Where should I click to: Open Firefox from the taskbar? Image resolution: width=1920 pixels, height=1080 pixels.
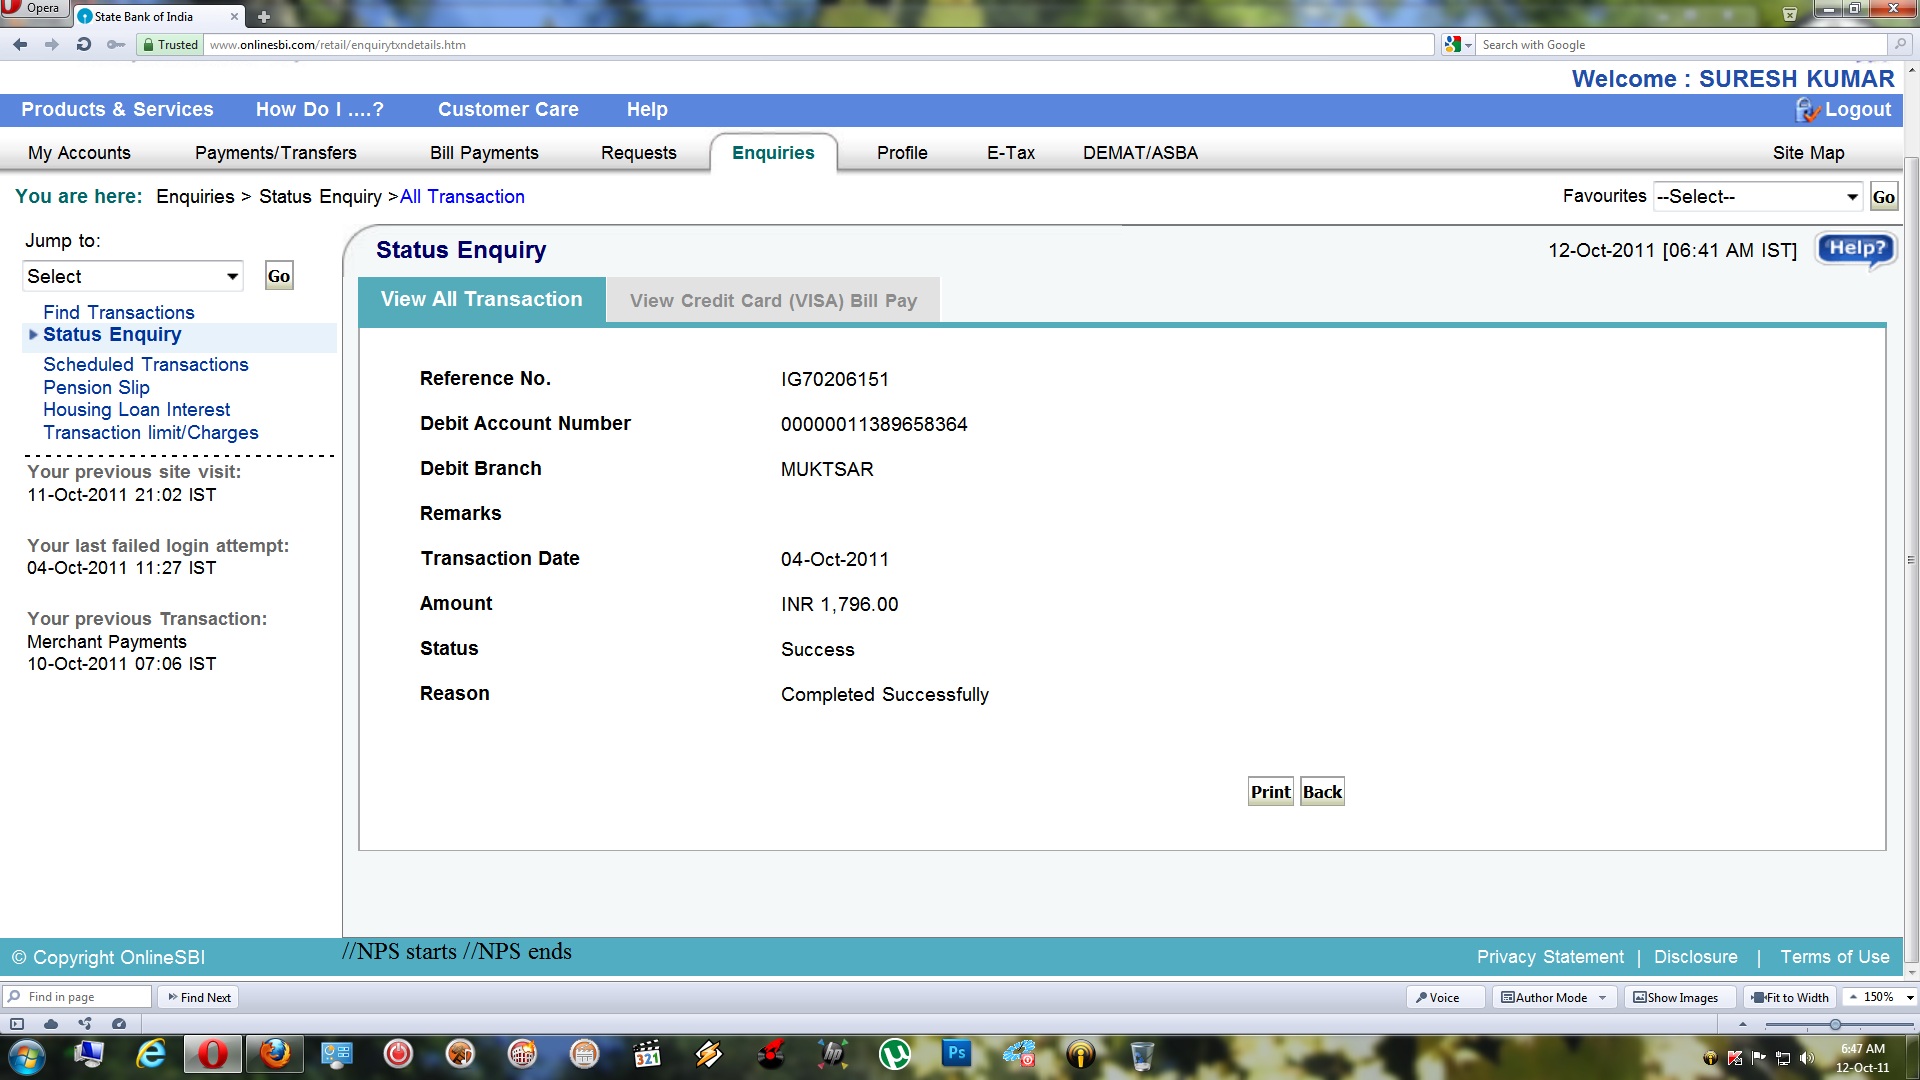274,1054
